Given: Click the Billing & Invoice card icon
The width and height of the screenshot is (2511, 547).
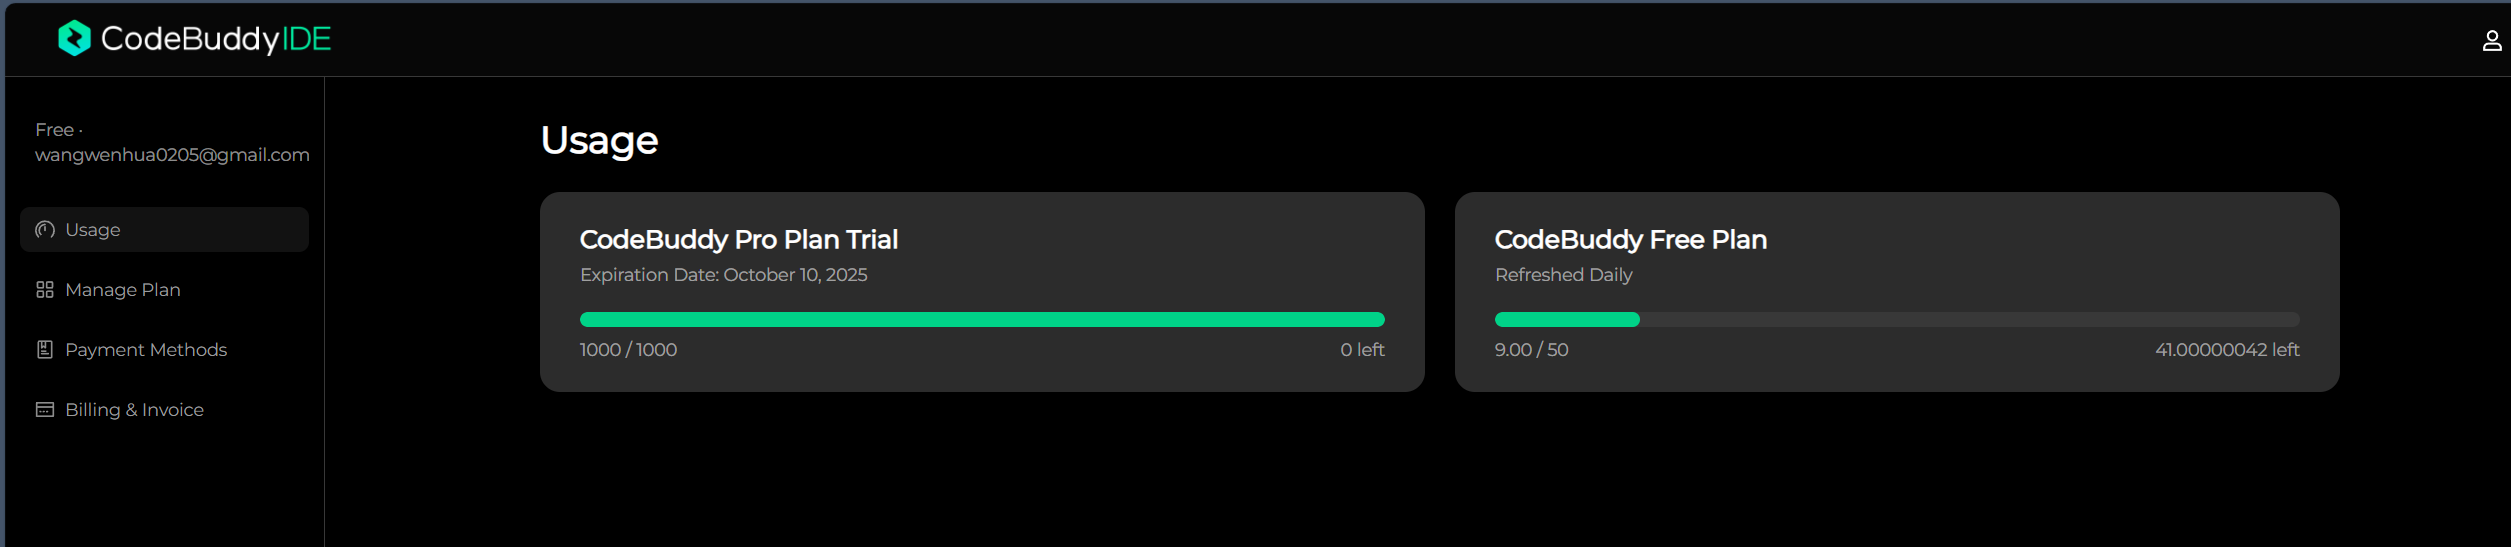Looking at the screenshot, I should coord(45,409).
